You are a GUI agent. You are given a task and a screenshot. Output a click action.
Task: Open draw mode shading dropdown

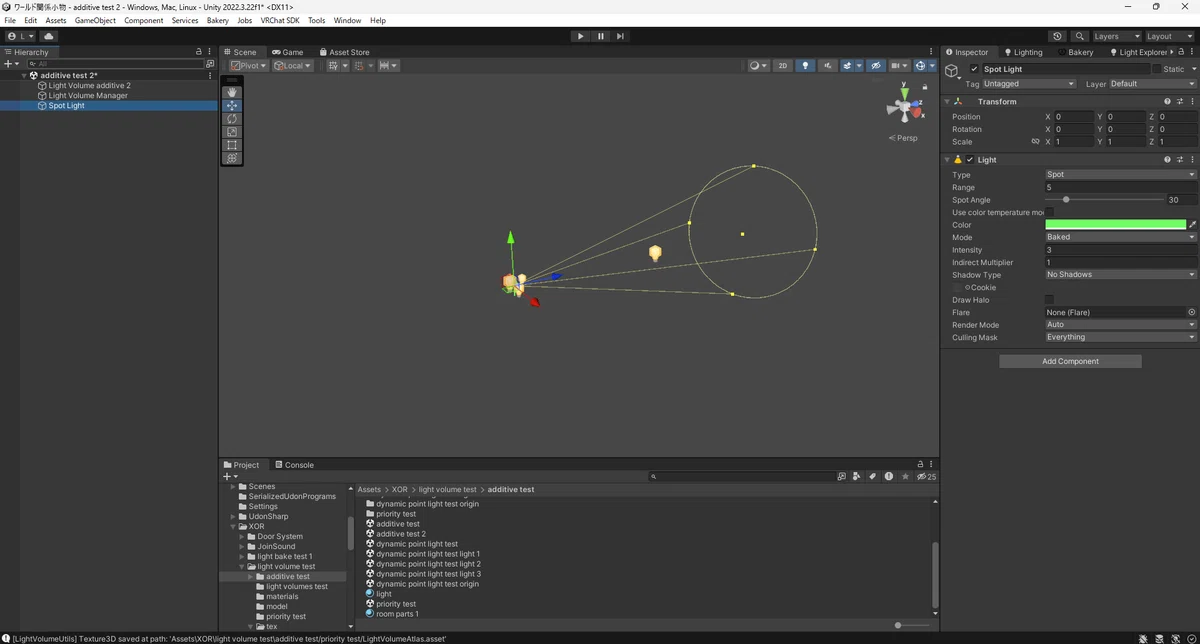758,66
